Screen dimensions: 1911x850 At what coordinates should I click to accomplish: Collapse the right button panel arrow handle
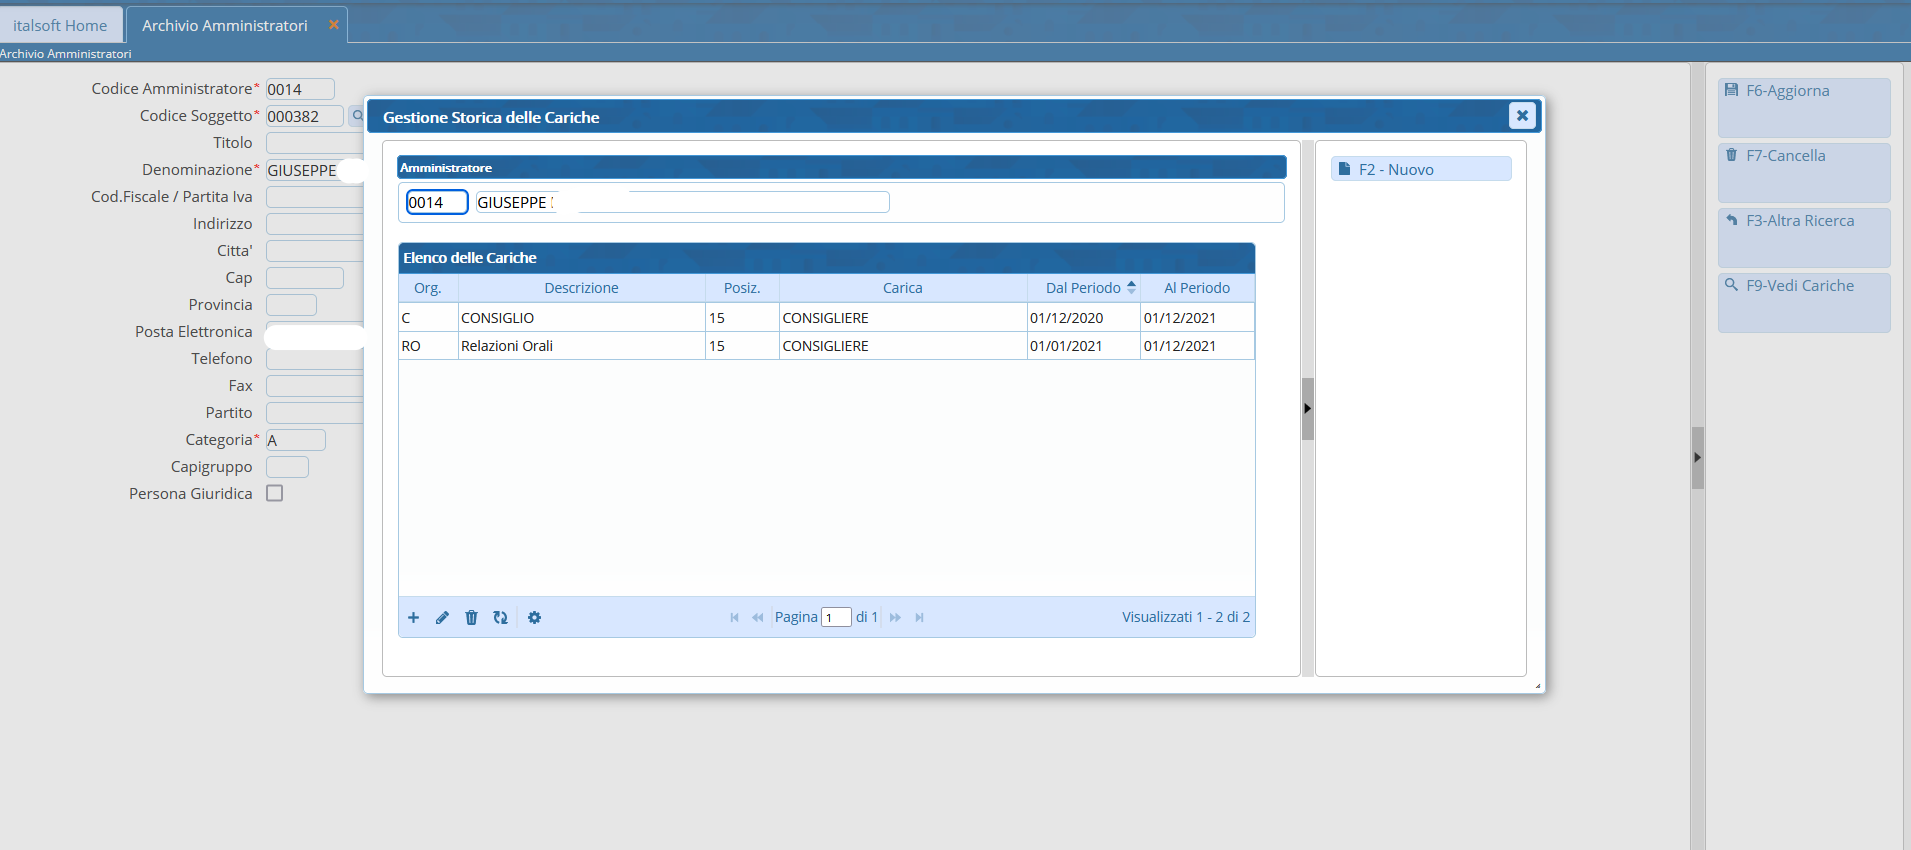tap(1697, 457)
